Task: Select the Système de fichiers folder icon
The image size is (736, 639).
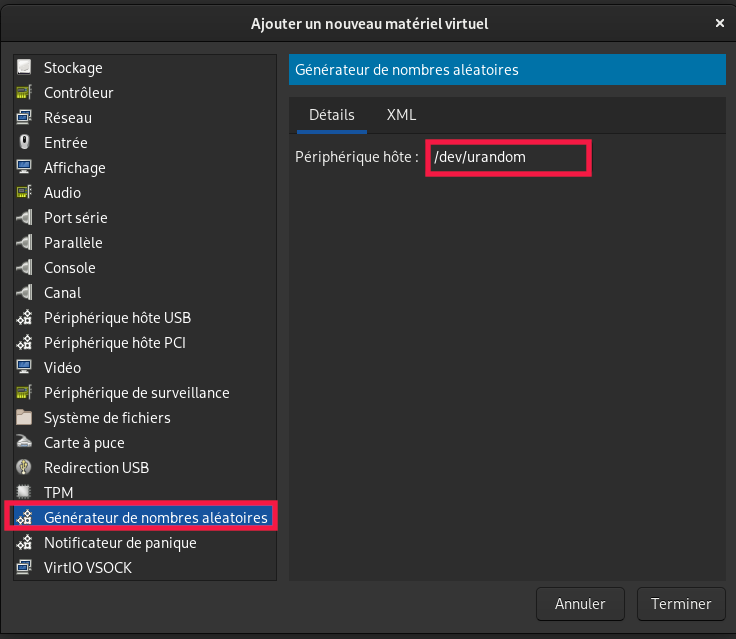Action: coord(25,418)
